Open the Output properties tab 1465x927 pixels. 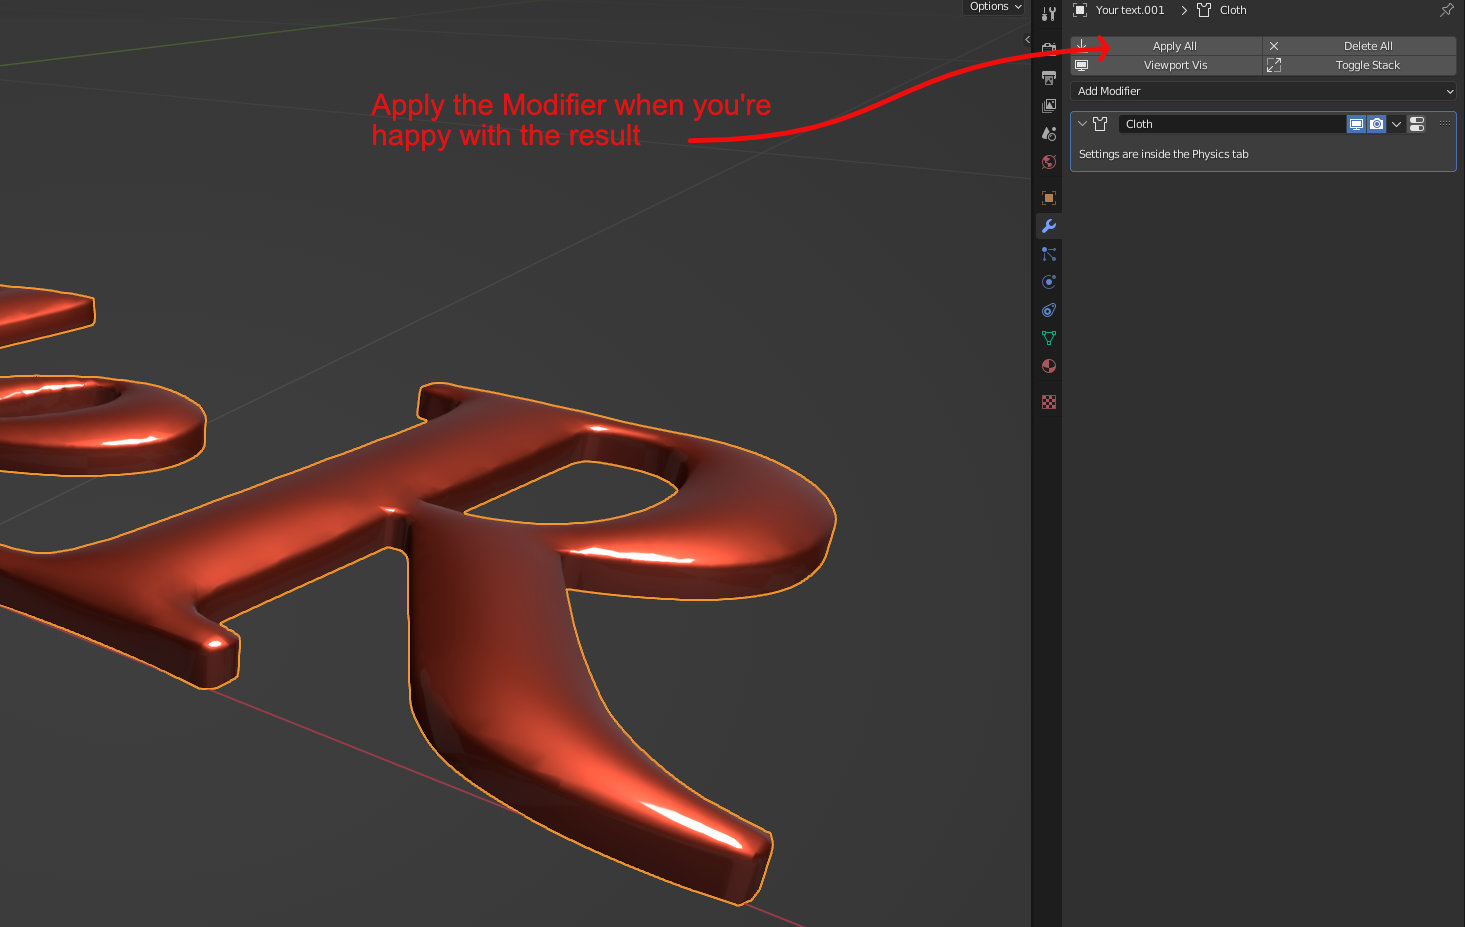coord(1048,78)
